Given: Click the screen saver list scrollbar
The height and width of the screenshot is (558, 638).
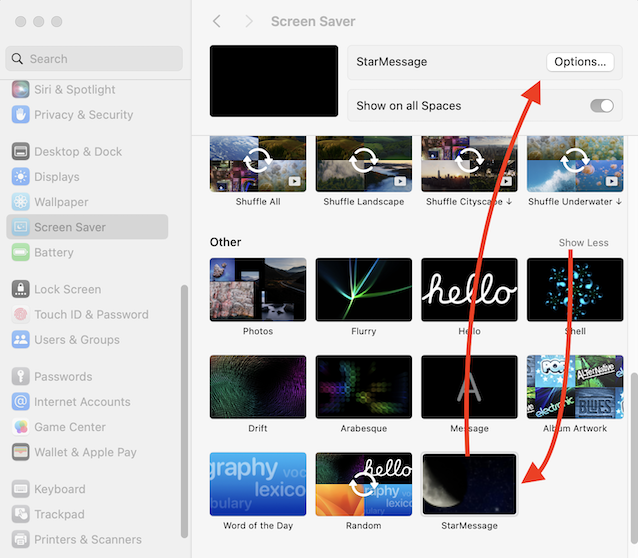Looking at the screenshot, I should (634, 458).
